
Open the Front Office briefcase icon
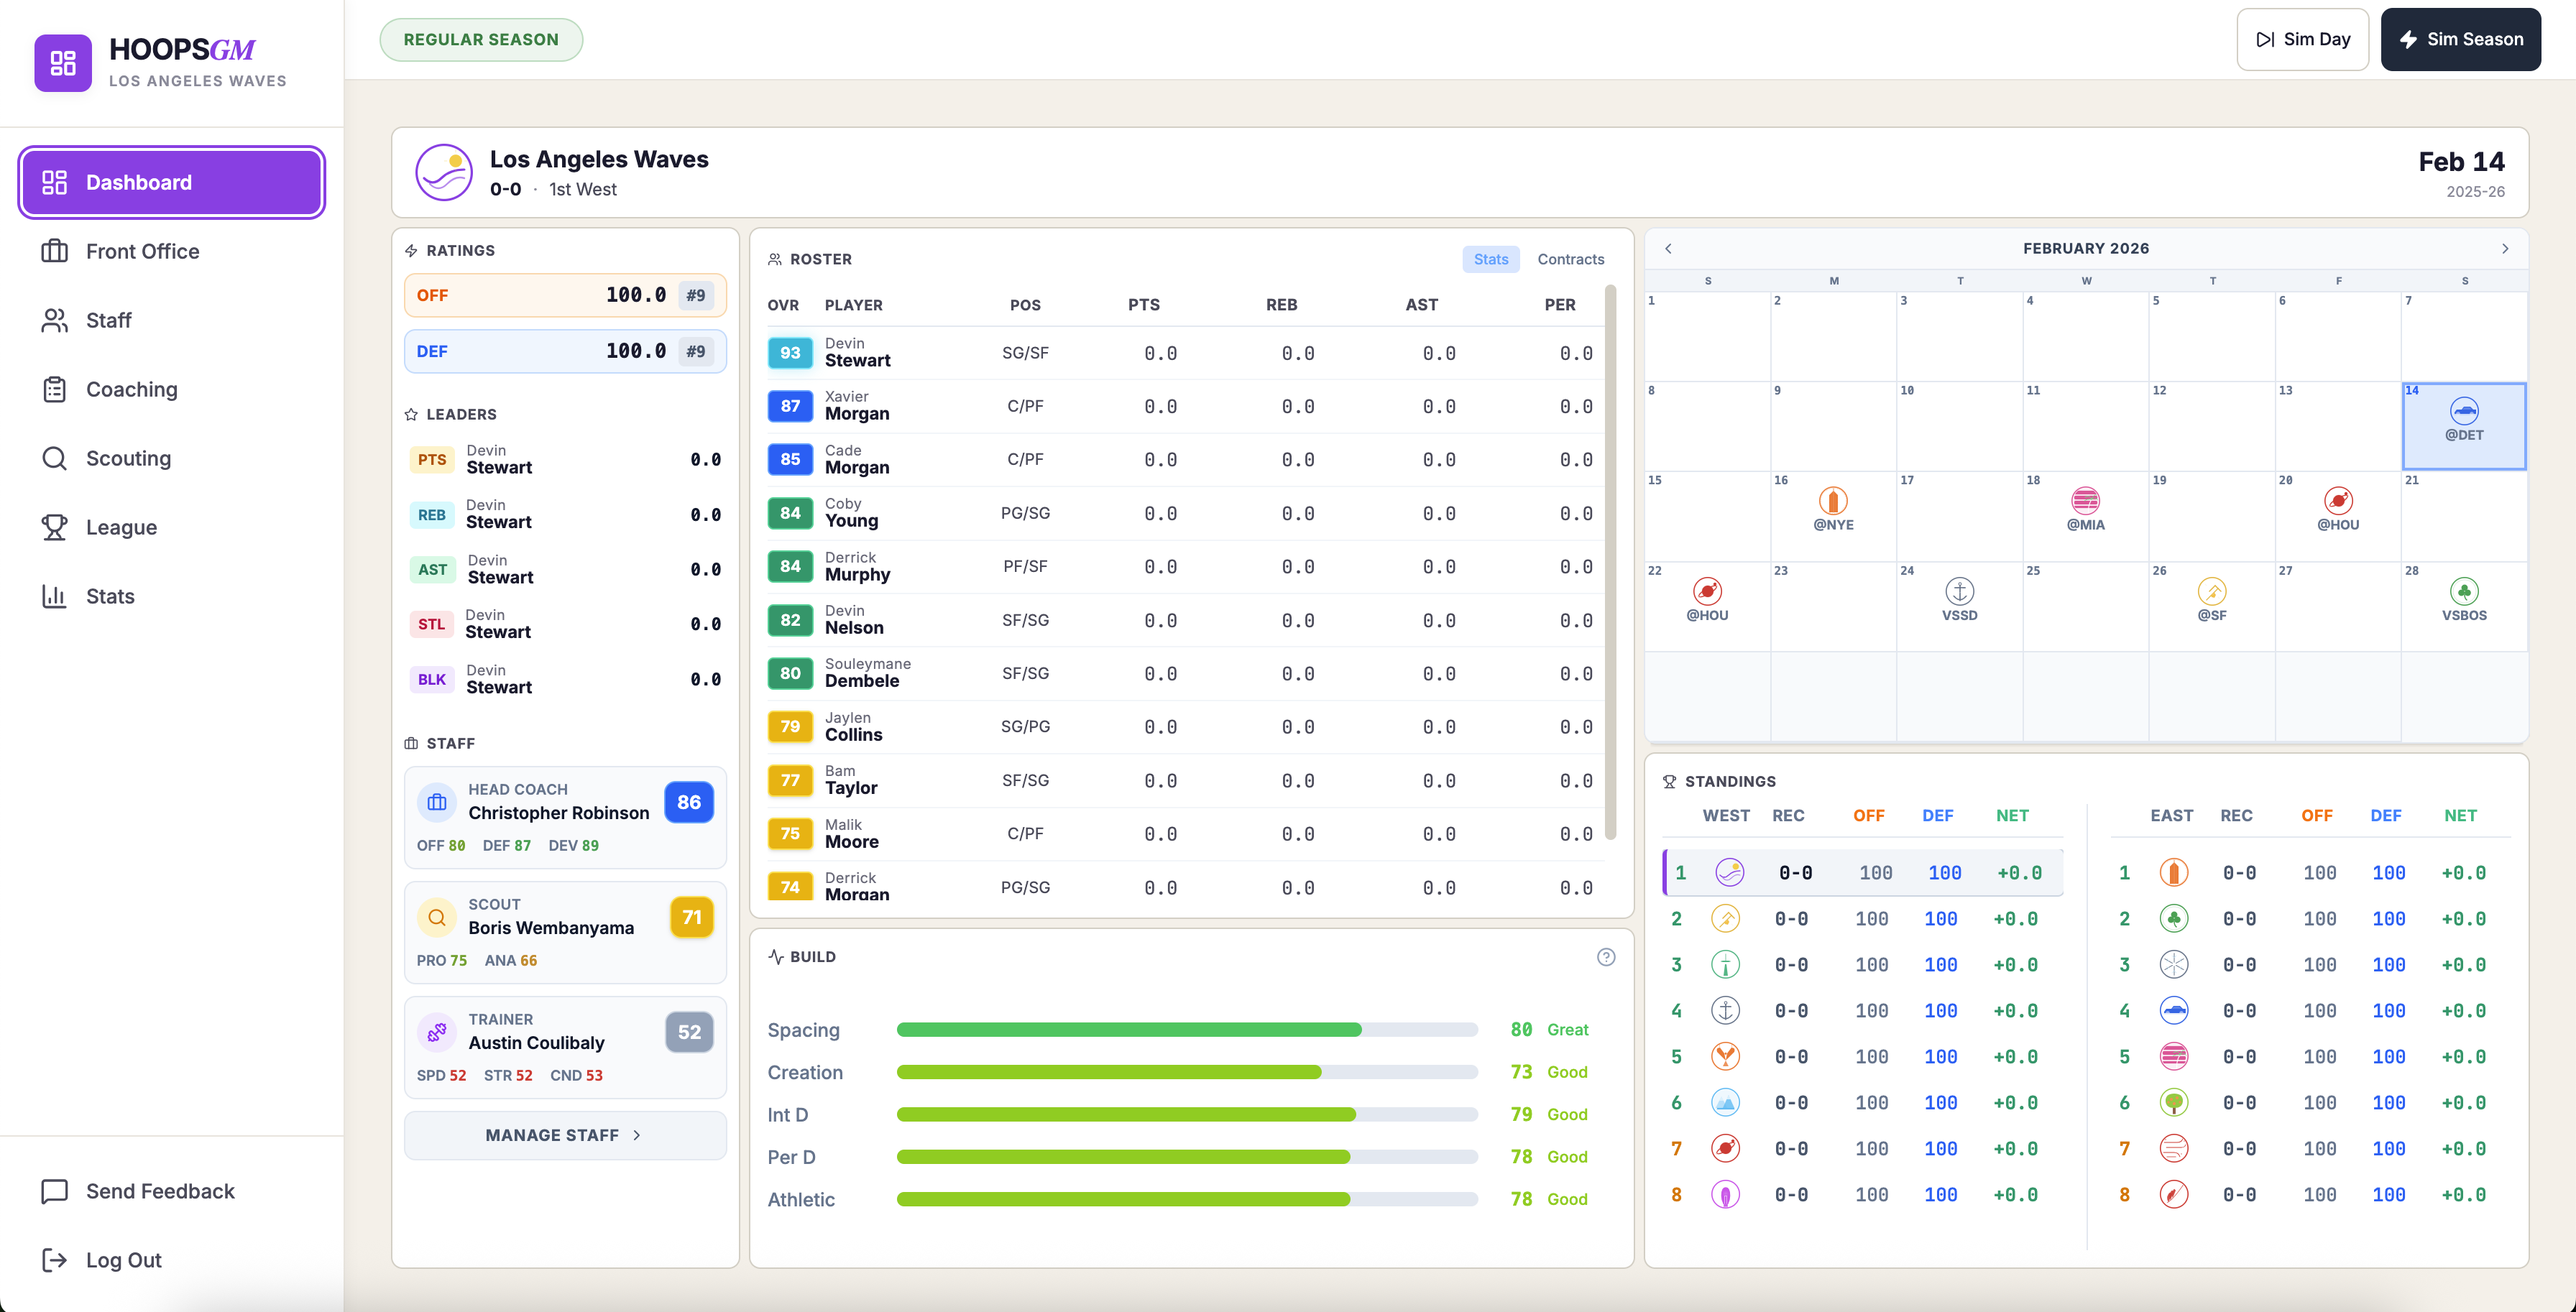[x=56, y=251]
